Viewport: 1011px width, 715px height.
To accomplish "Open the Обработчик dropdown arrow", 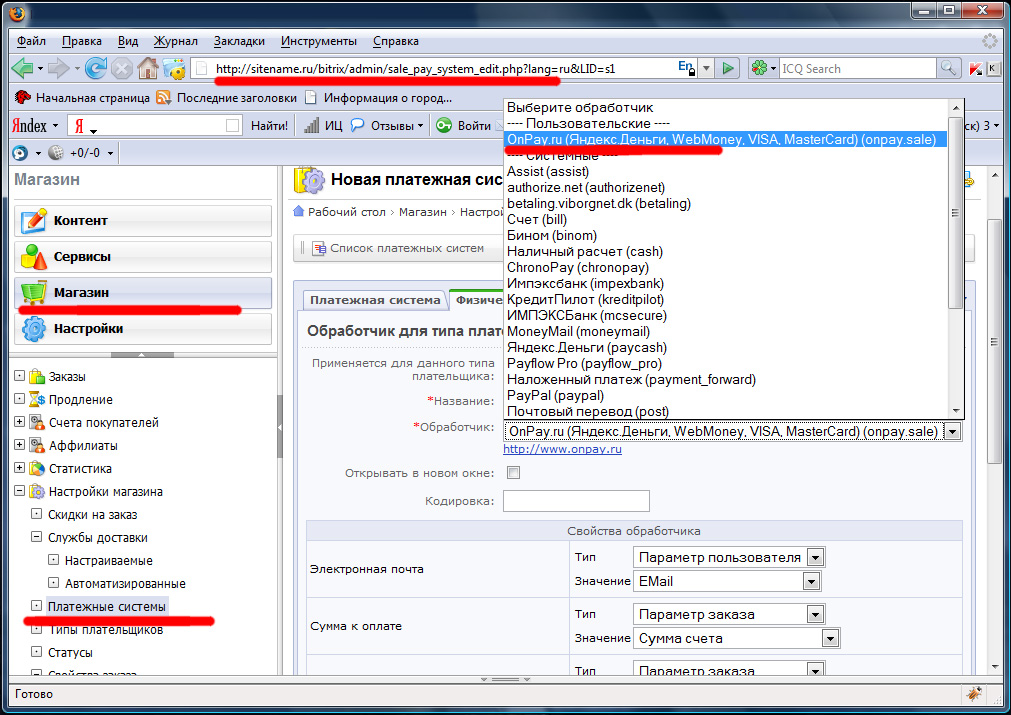I will pos(952,432).
